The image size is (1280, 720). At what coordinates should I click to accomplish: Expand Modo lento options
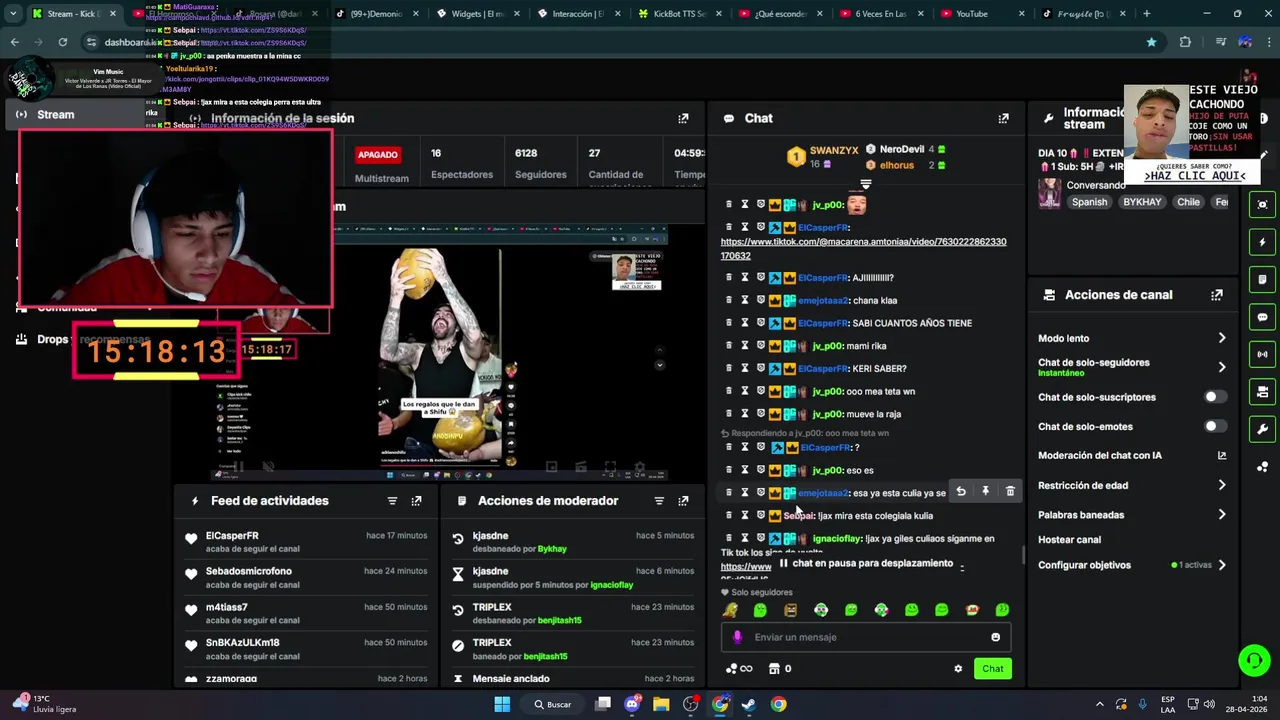(x=1221, y=338)
